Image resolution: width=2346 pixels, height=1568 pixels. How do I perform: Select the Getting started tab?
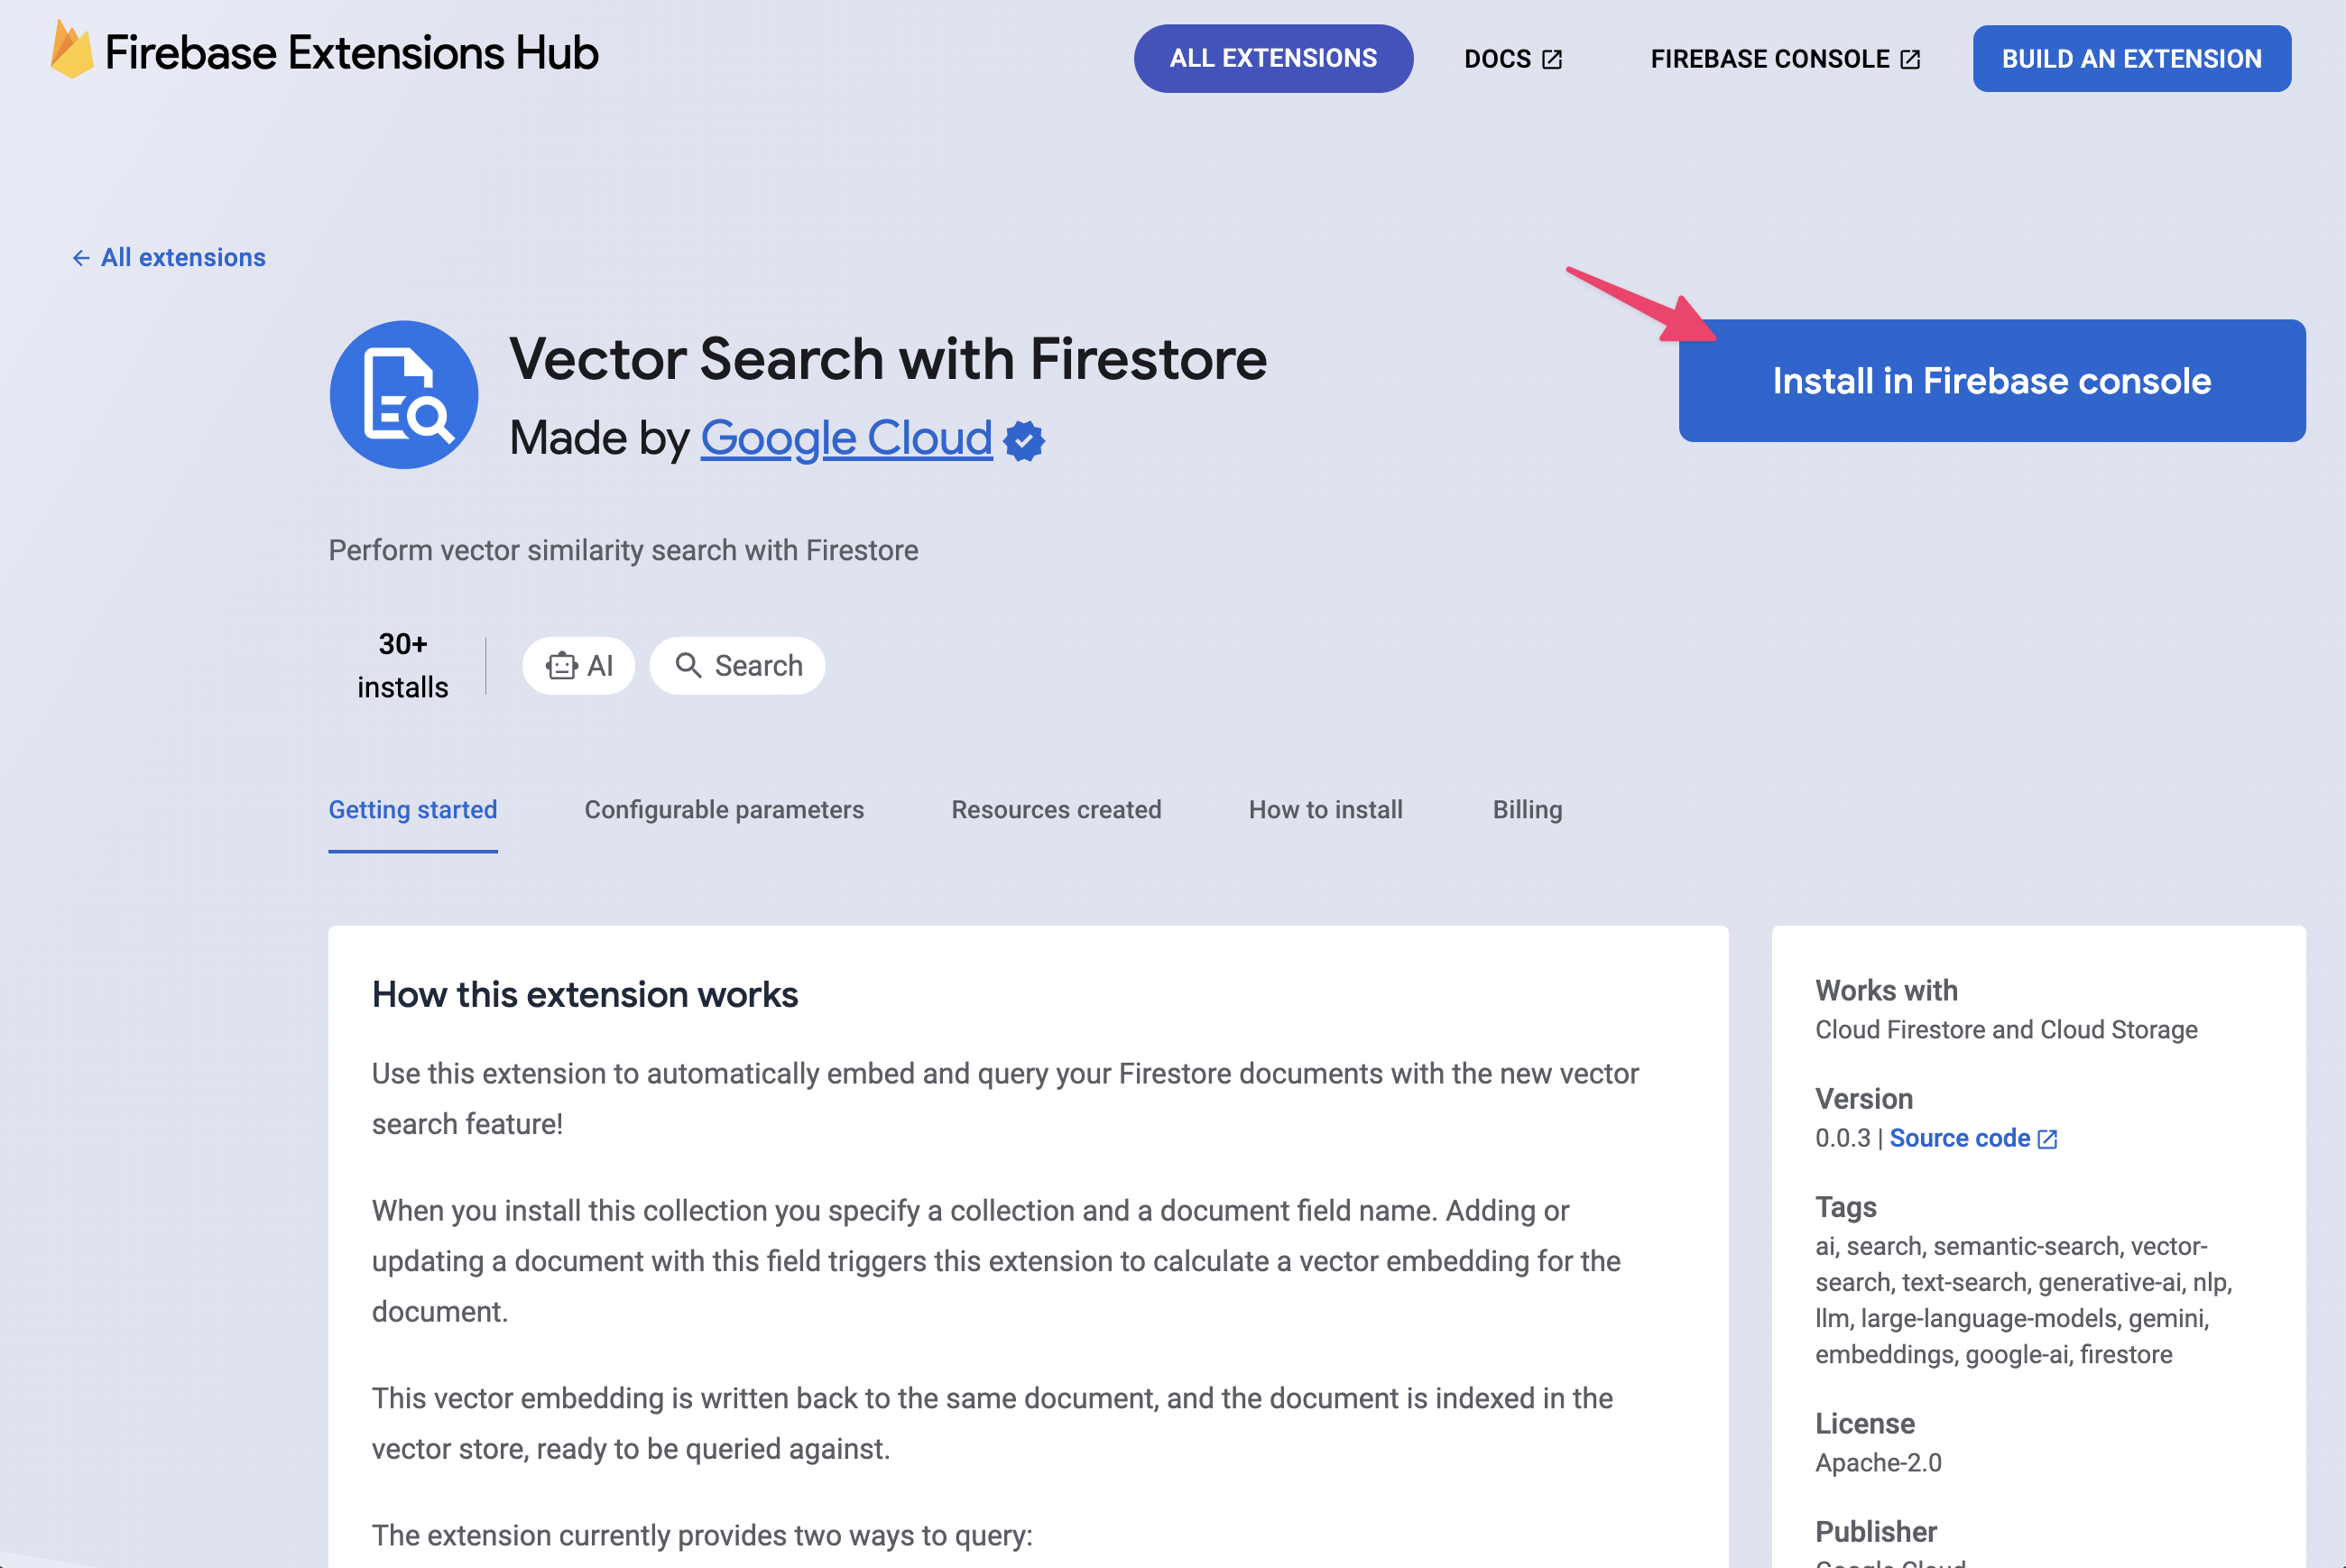(415, 808)
